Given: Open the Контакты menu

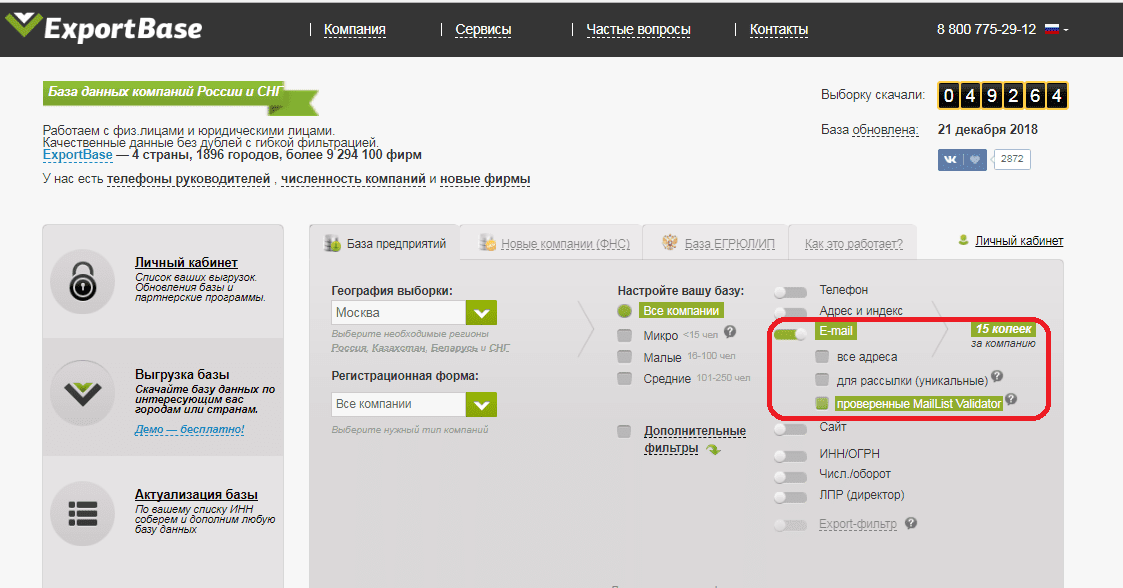Looking at the screenshot, I should coord(779,29).
